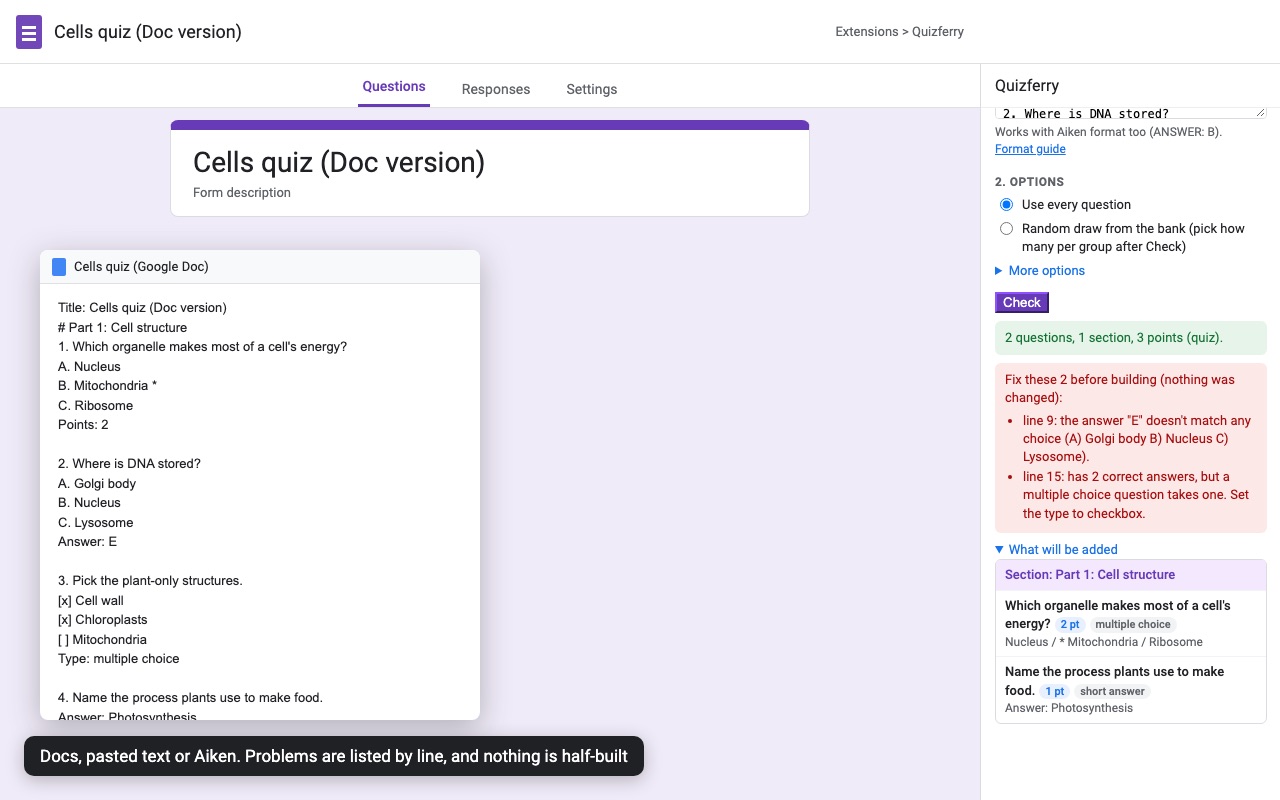Select the Use every question option
1280x800 pixels.
point(1007,205)
